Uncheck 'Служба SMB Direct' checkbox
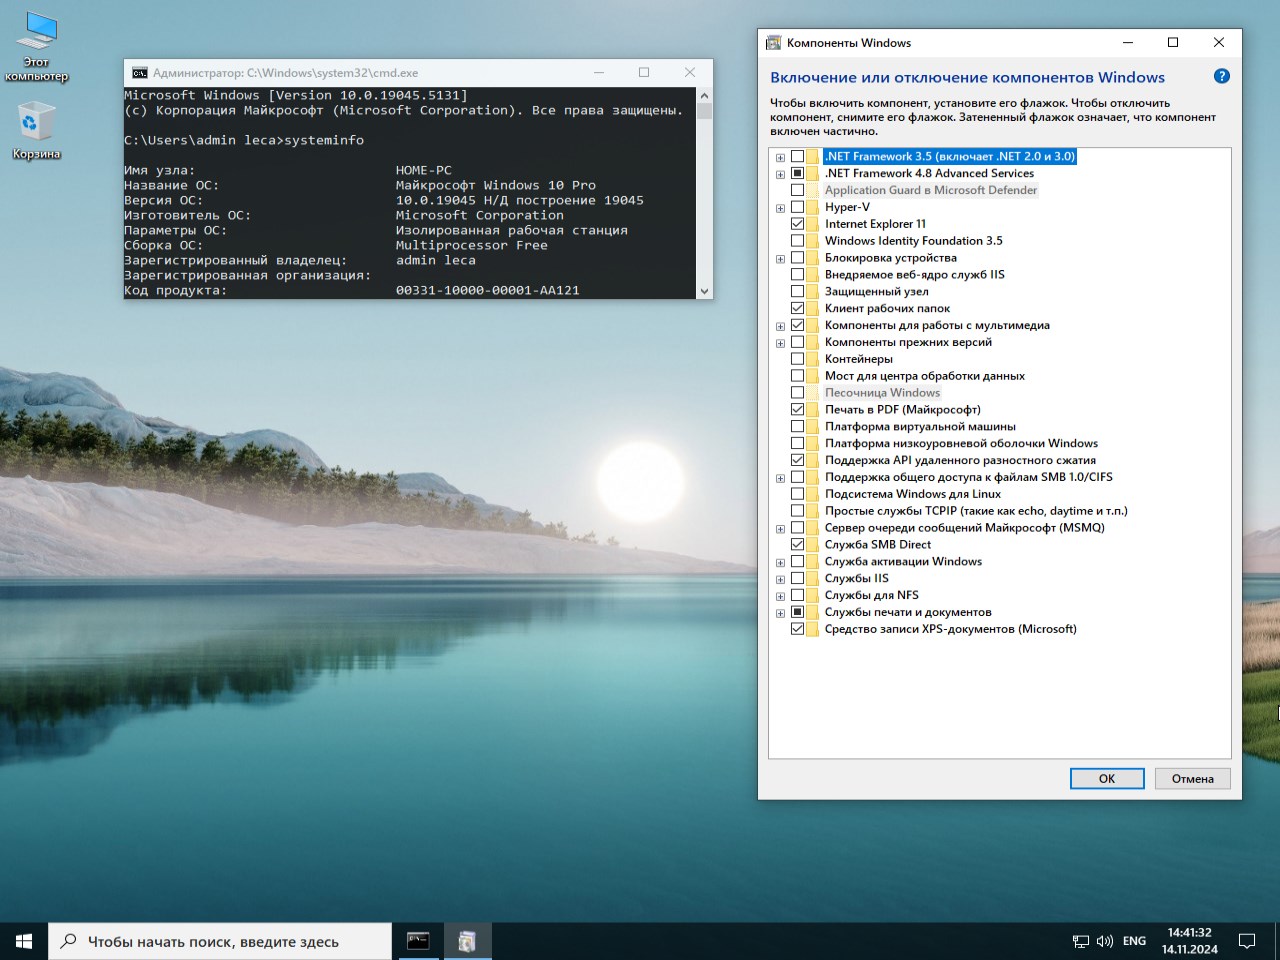This screenshot has width=1280, height=960. coord(797,544)
